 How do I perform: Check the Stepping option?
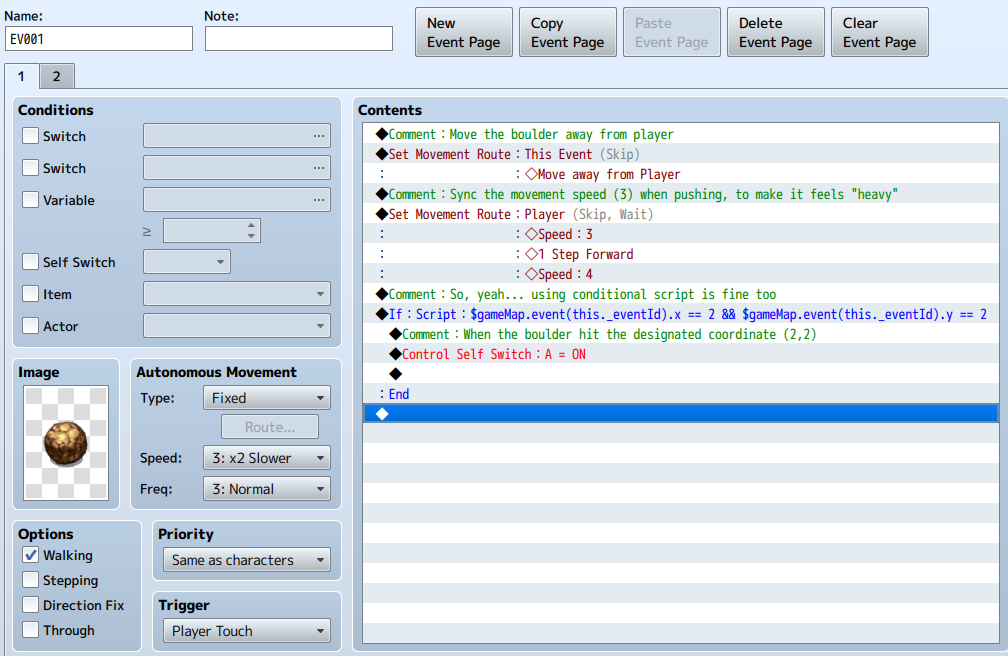[30, 580]
